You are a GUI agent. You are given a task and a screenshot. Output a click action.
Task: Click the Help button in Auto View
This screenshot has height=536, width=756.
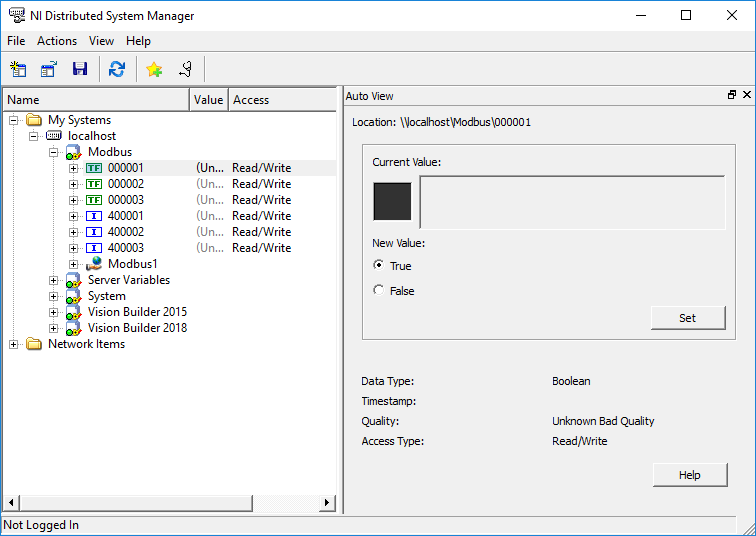689,475
